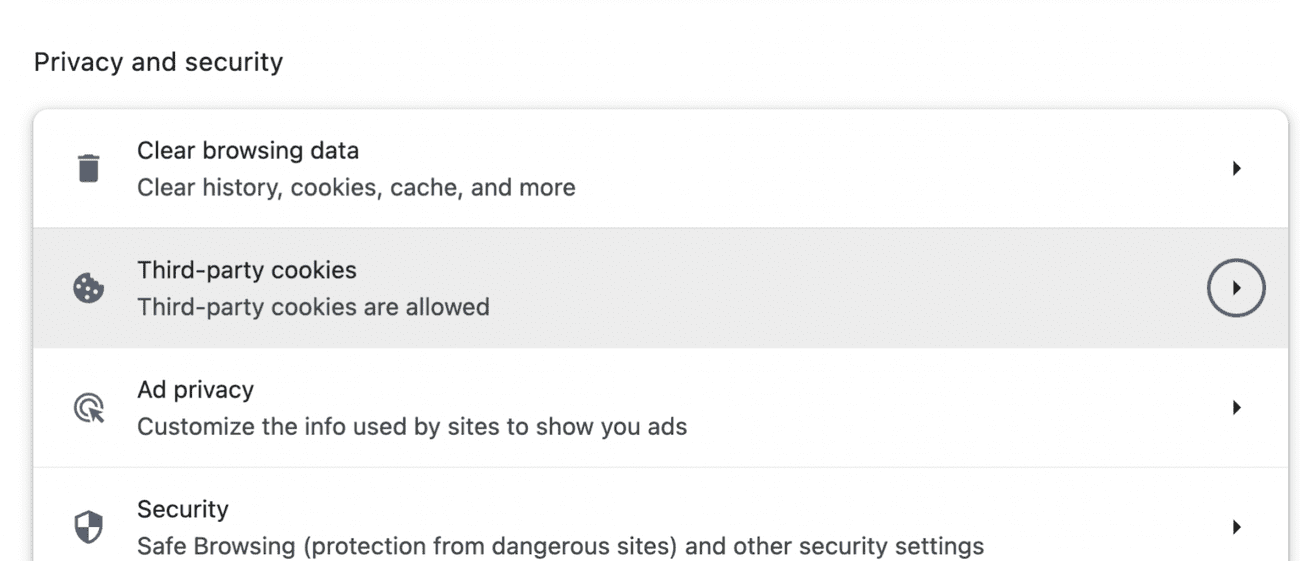Open the "Security" title text
Viewport: 1300px width, 561px height.
coord(183,509)
